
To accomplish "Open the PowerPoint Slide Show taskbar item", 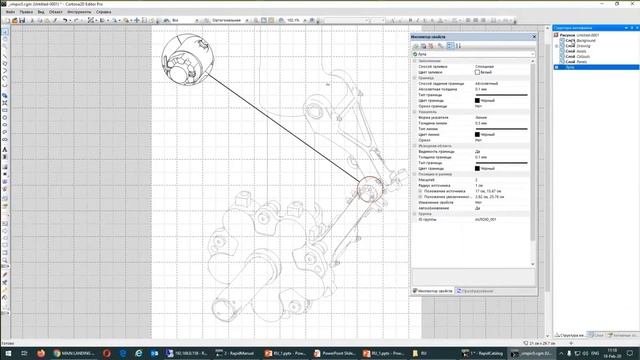I will tap(335, 353).
